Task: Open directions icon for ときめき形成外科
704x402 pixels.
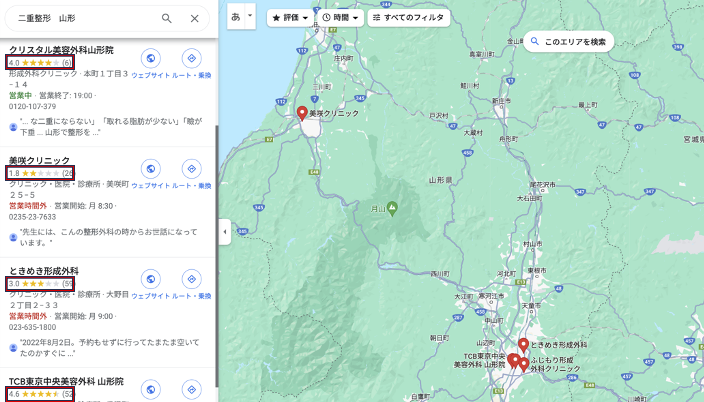Action: (192, 279)
